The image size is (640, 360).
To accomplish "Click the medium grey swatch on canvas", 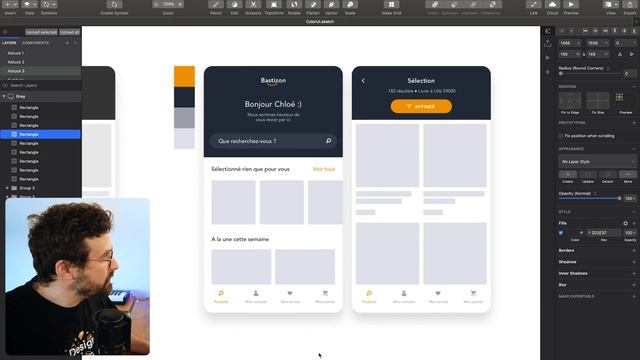I will (x=184, y=118).
